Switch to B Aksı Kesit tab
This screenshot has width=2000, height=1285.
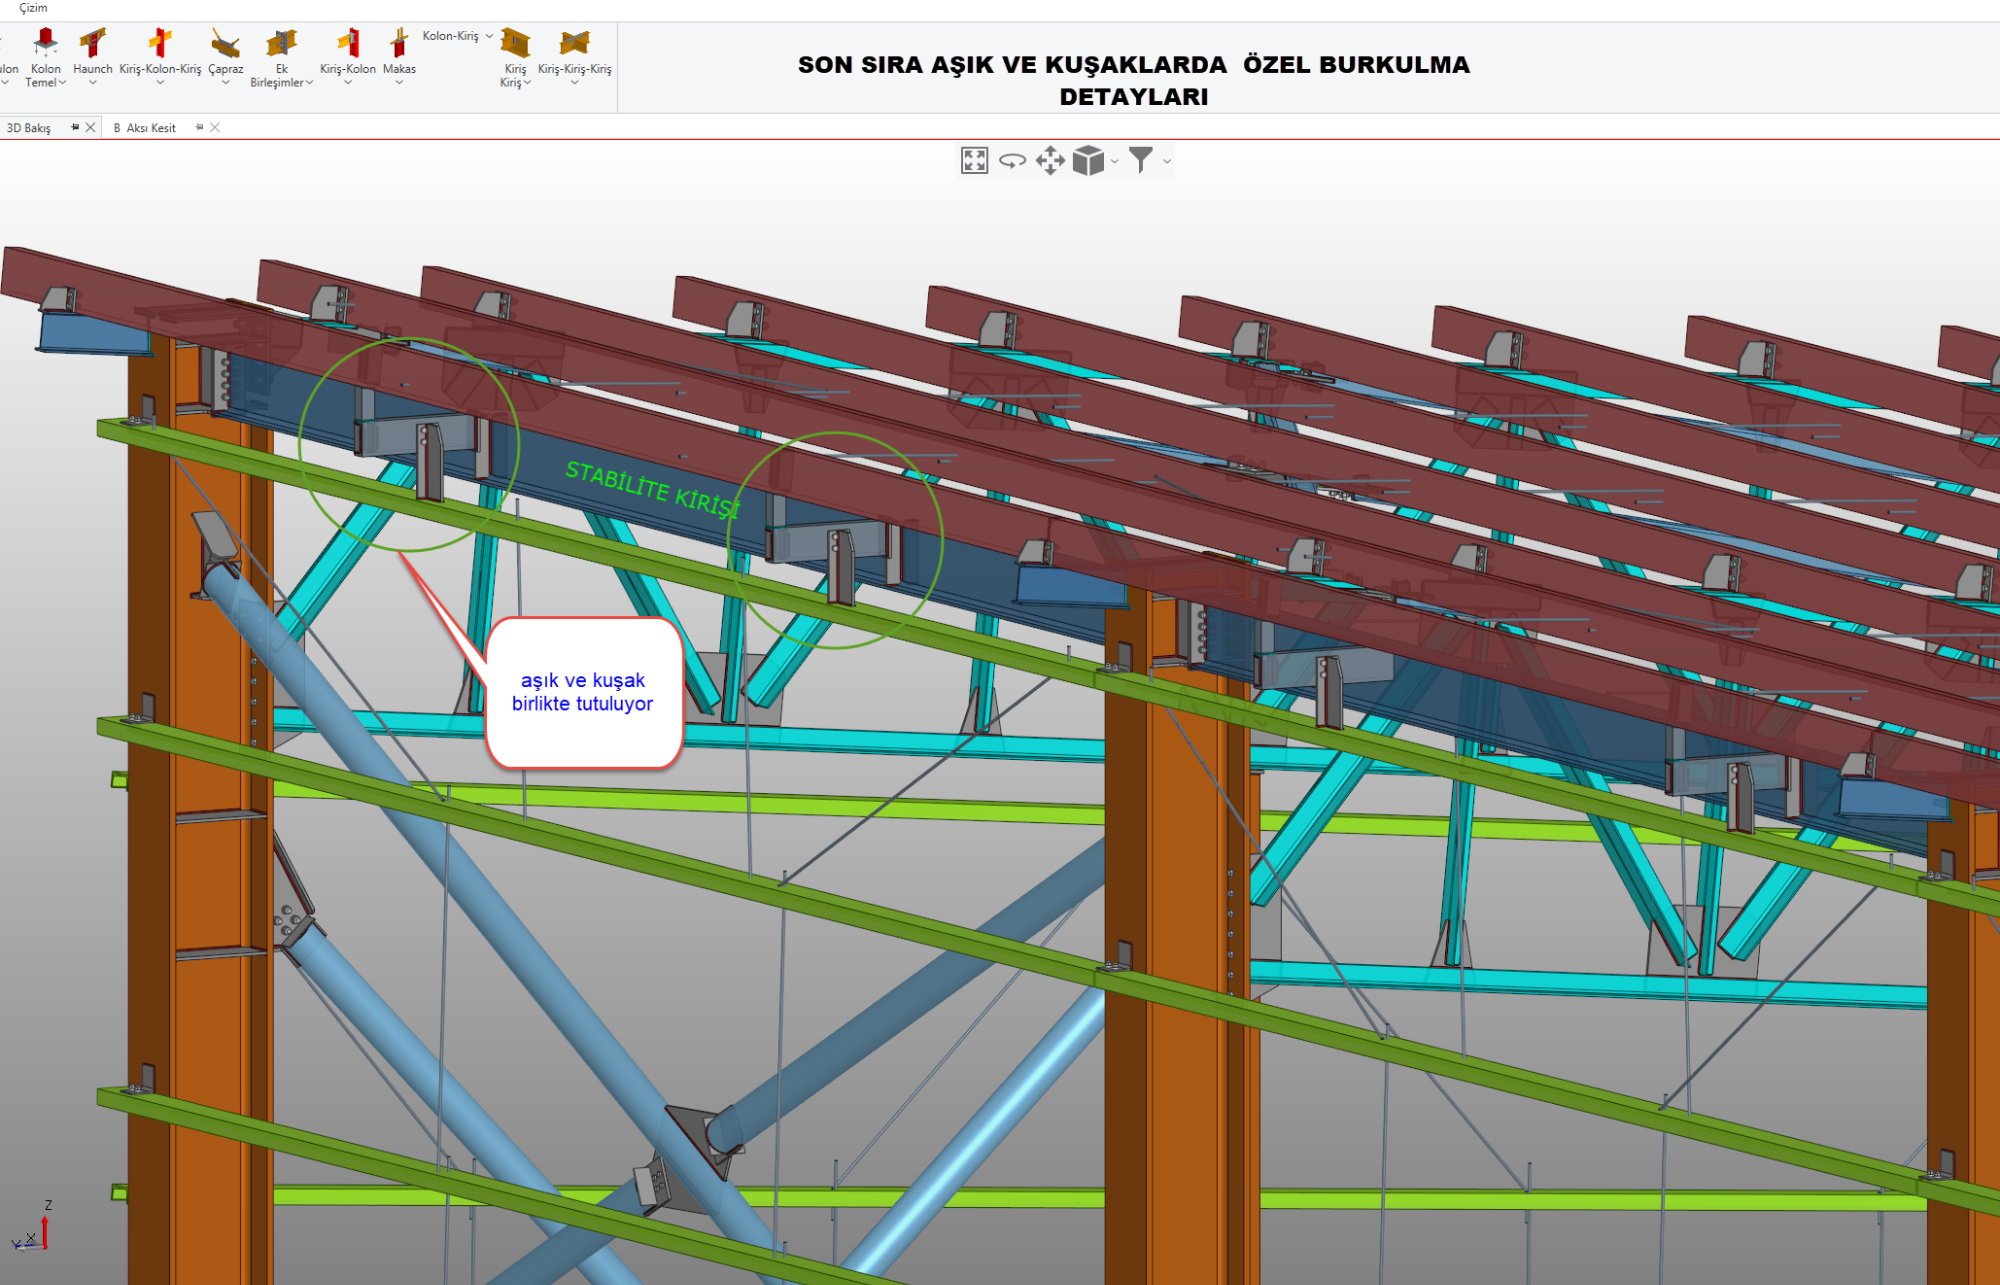[x=145, y=128]
